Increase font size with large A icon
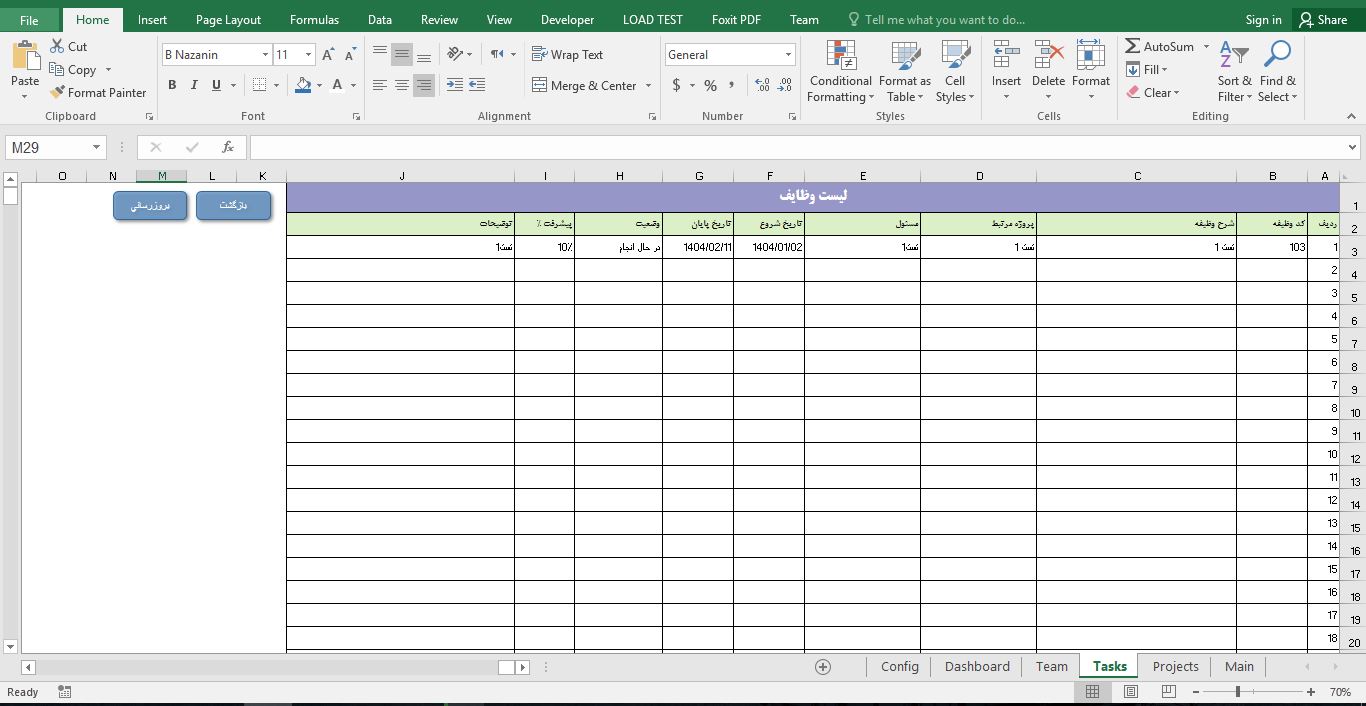Image resolution: width=1366 pixels, height=706 pixels. click(x=328, y=55)
